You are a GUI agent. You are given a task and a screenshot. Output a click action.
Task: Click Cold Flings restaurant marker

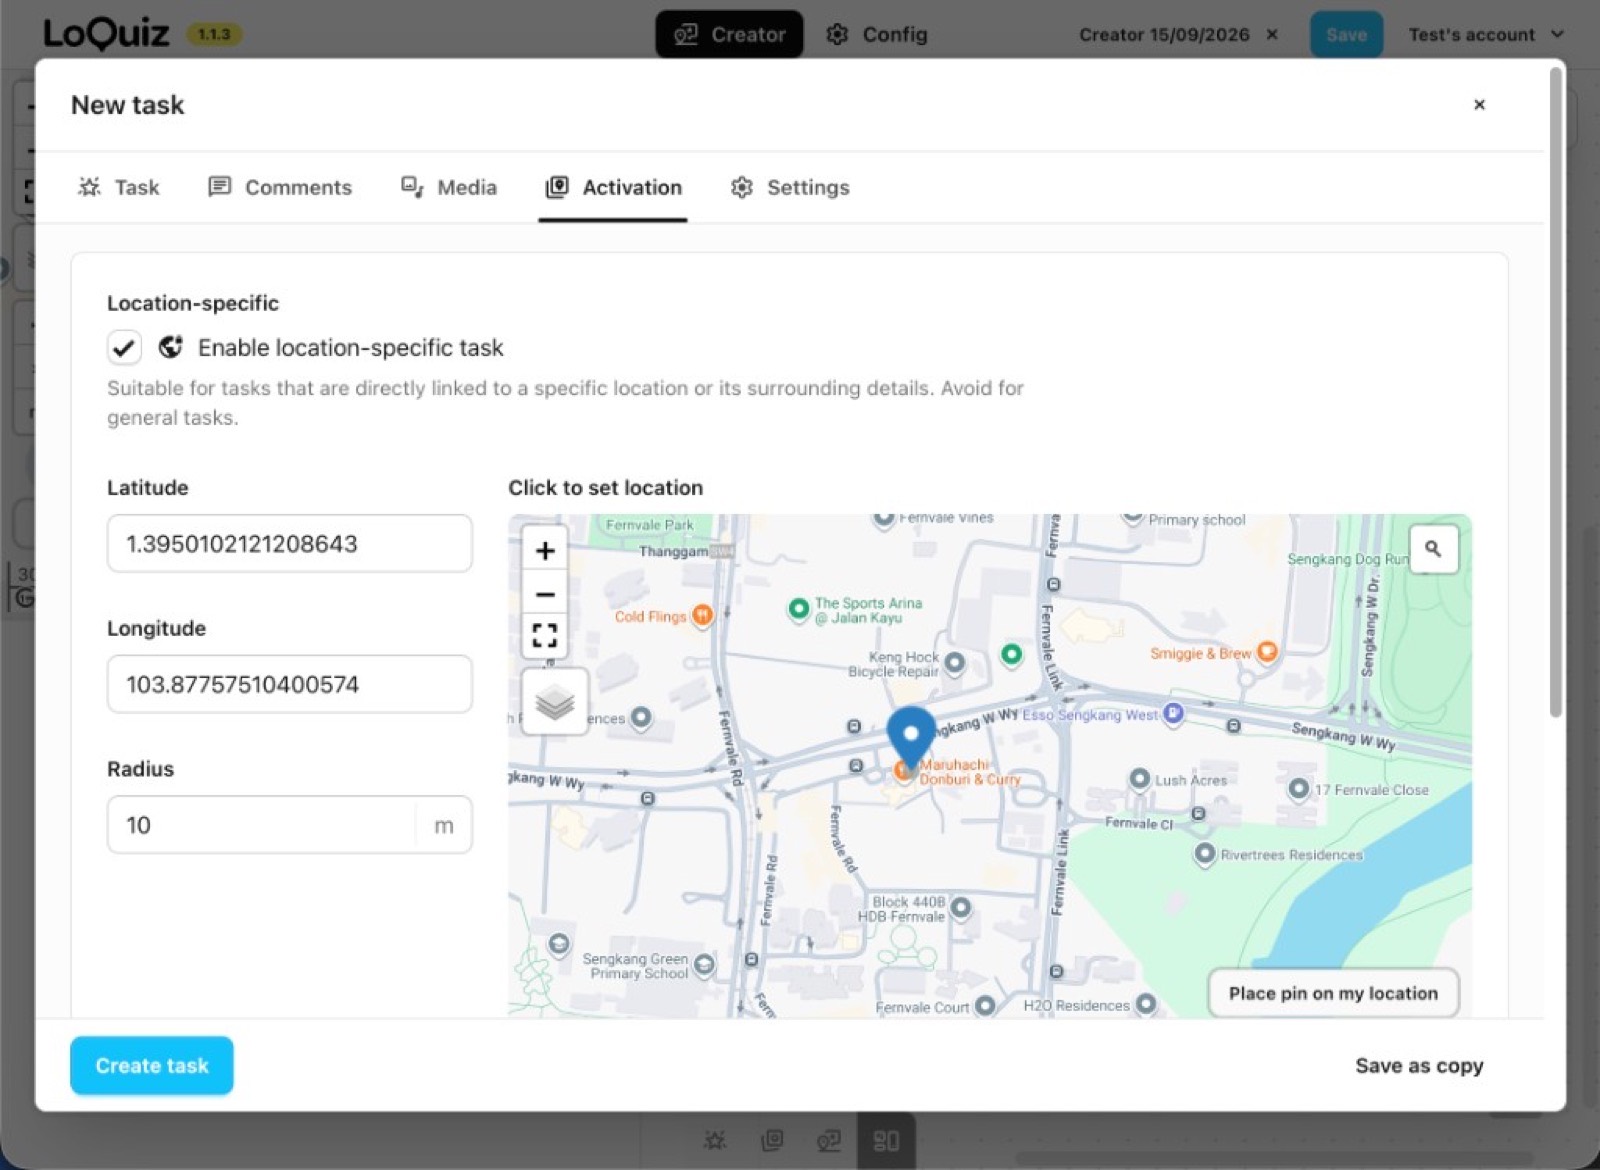(x=703, y=615)
